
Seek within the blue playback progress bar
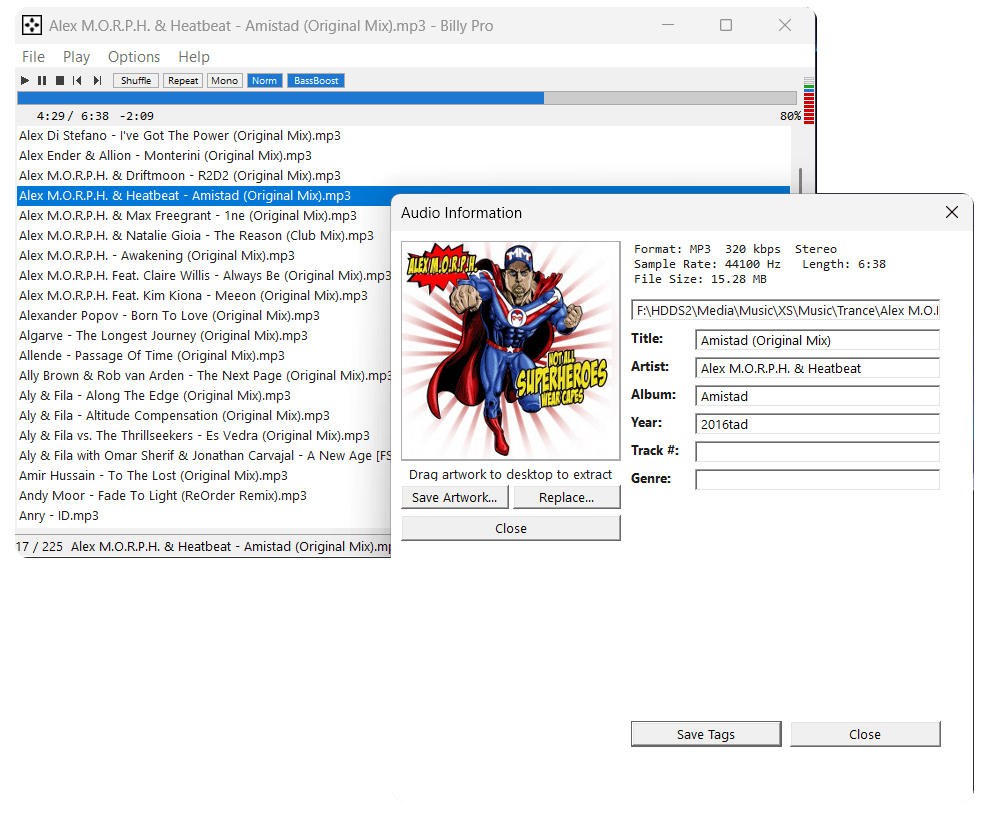point(280,98)
